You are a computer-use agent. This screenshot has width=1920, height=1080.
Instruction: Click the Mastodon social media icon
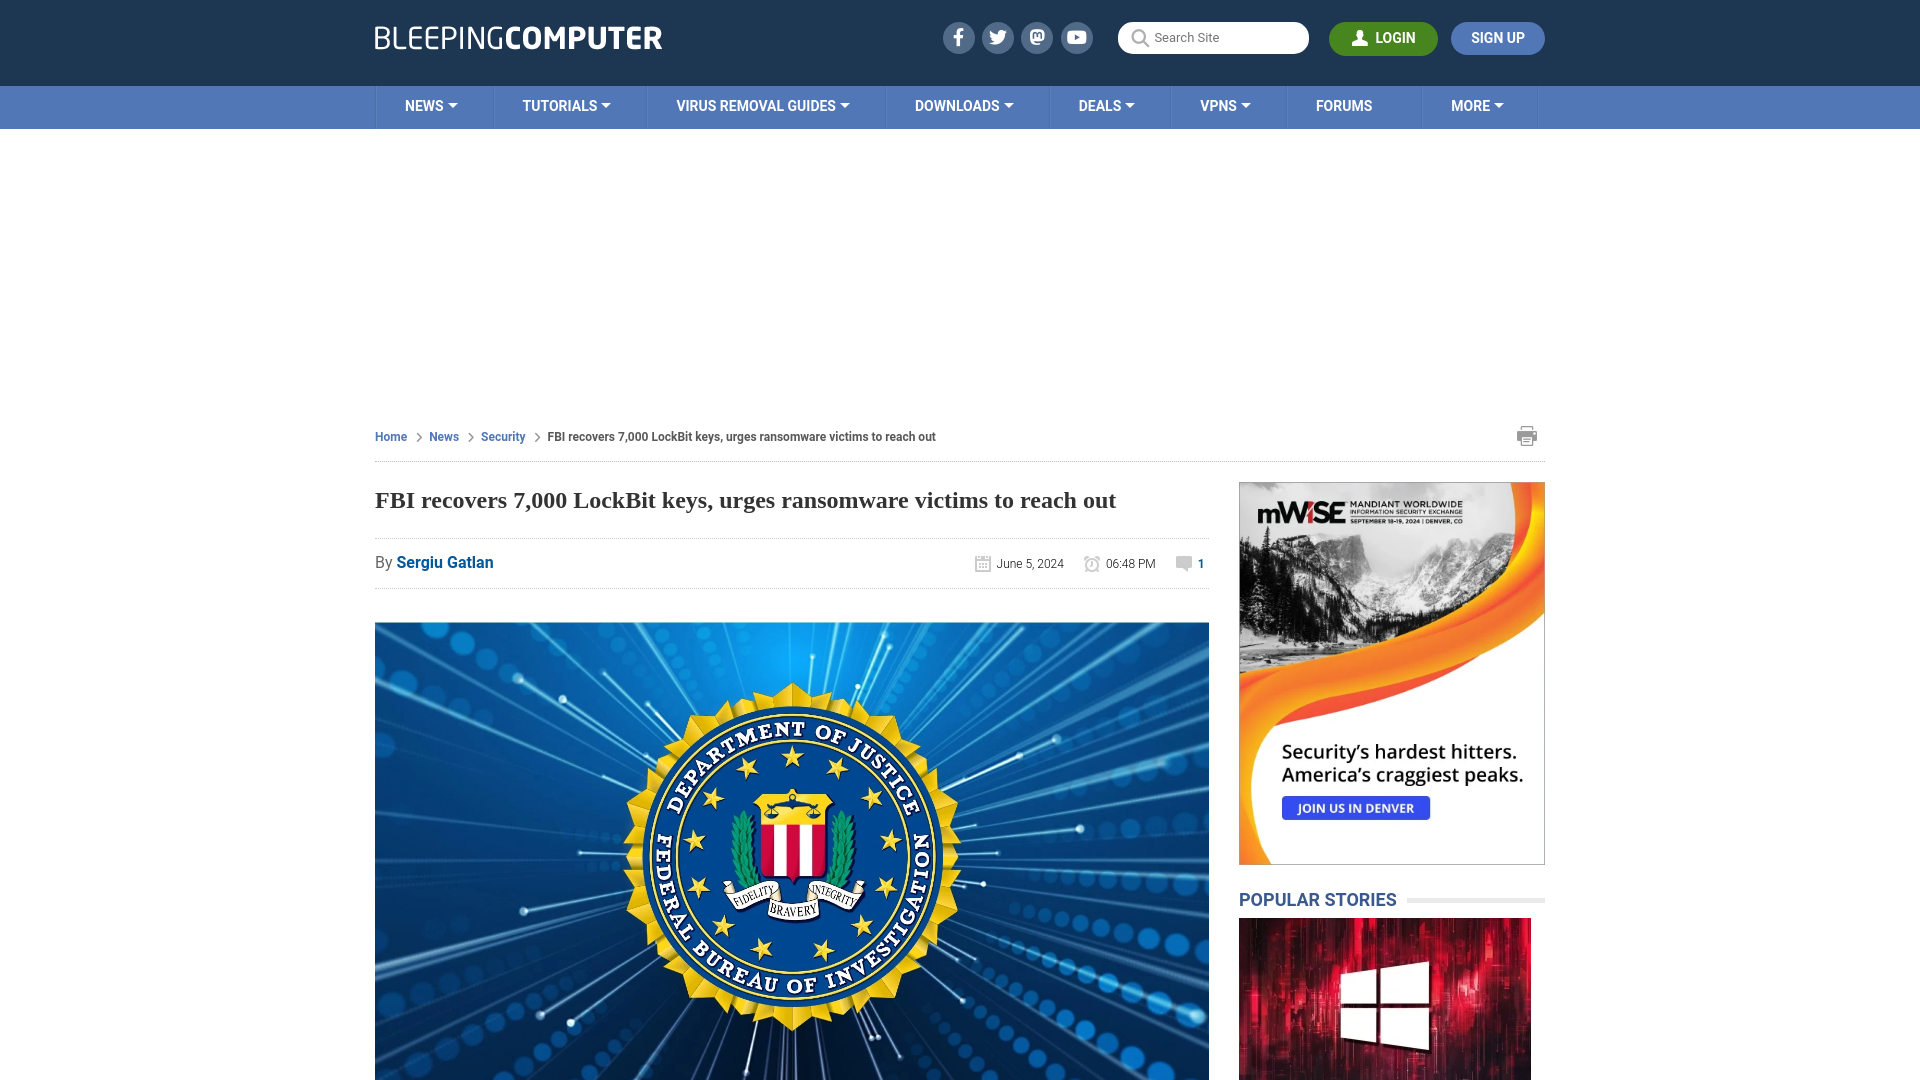[1038, 37]
